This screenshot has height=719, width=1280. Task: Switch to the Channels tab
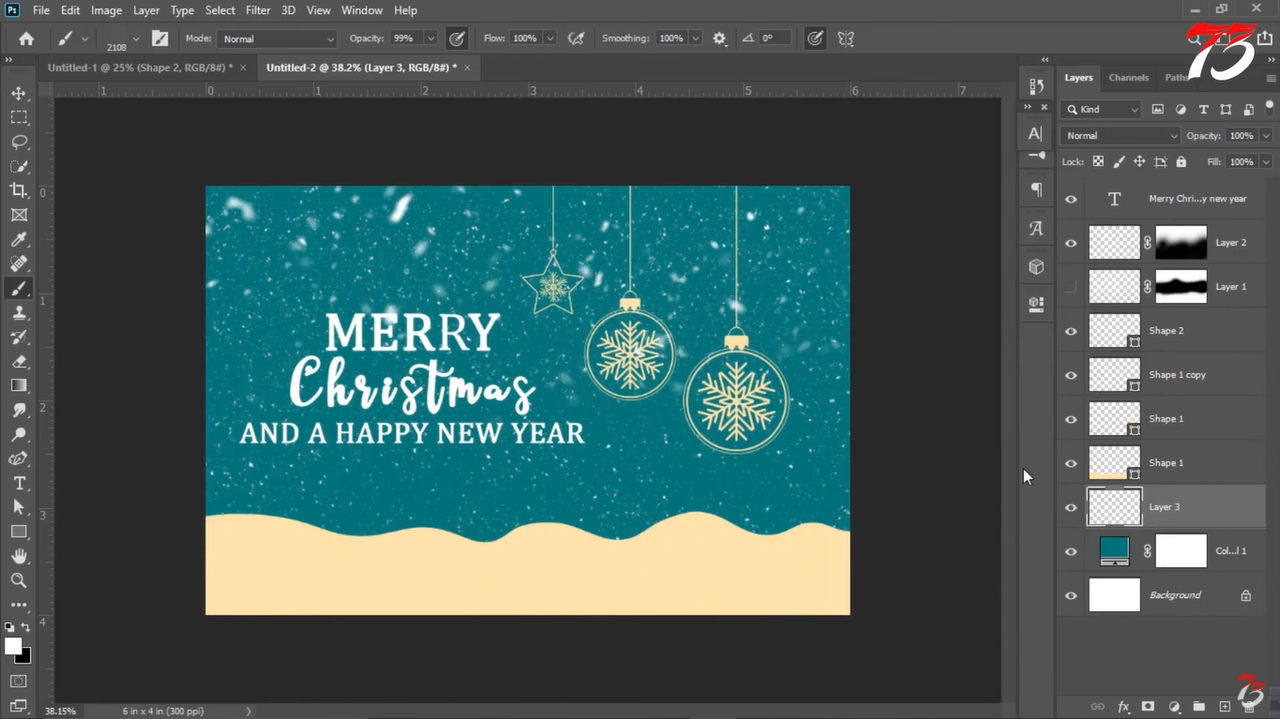tap(1128, 77)
